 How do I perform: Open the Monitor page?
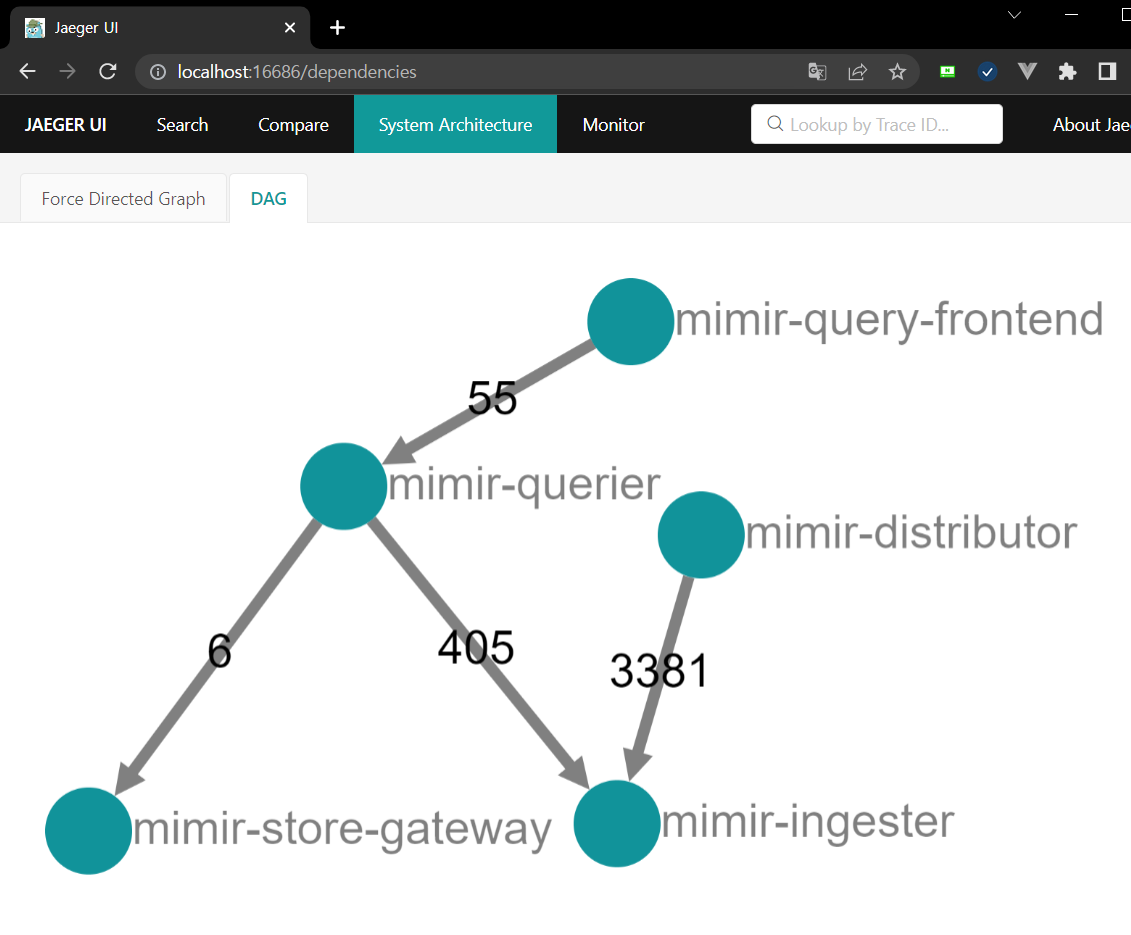[613, 125]
